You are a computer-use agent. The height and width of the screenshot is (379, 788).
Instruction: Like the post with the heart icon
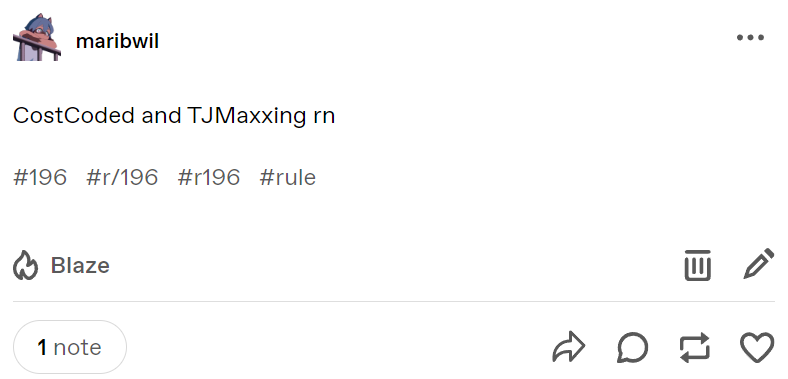pos(757,347)
